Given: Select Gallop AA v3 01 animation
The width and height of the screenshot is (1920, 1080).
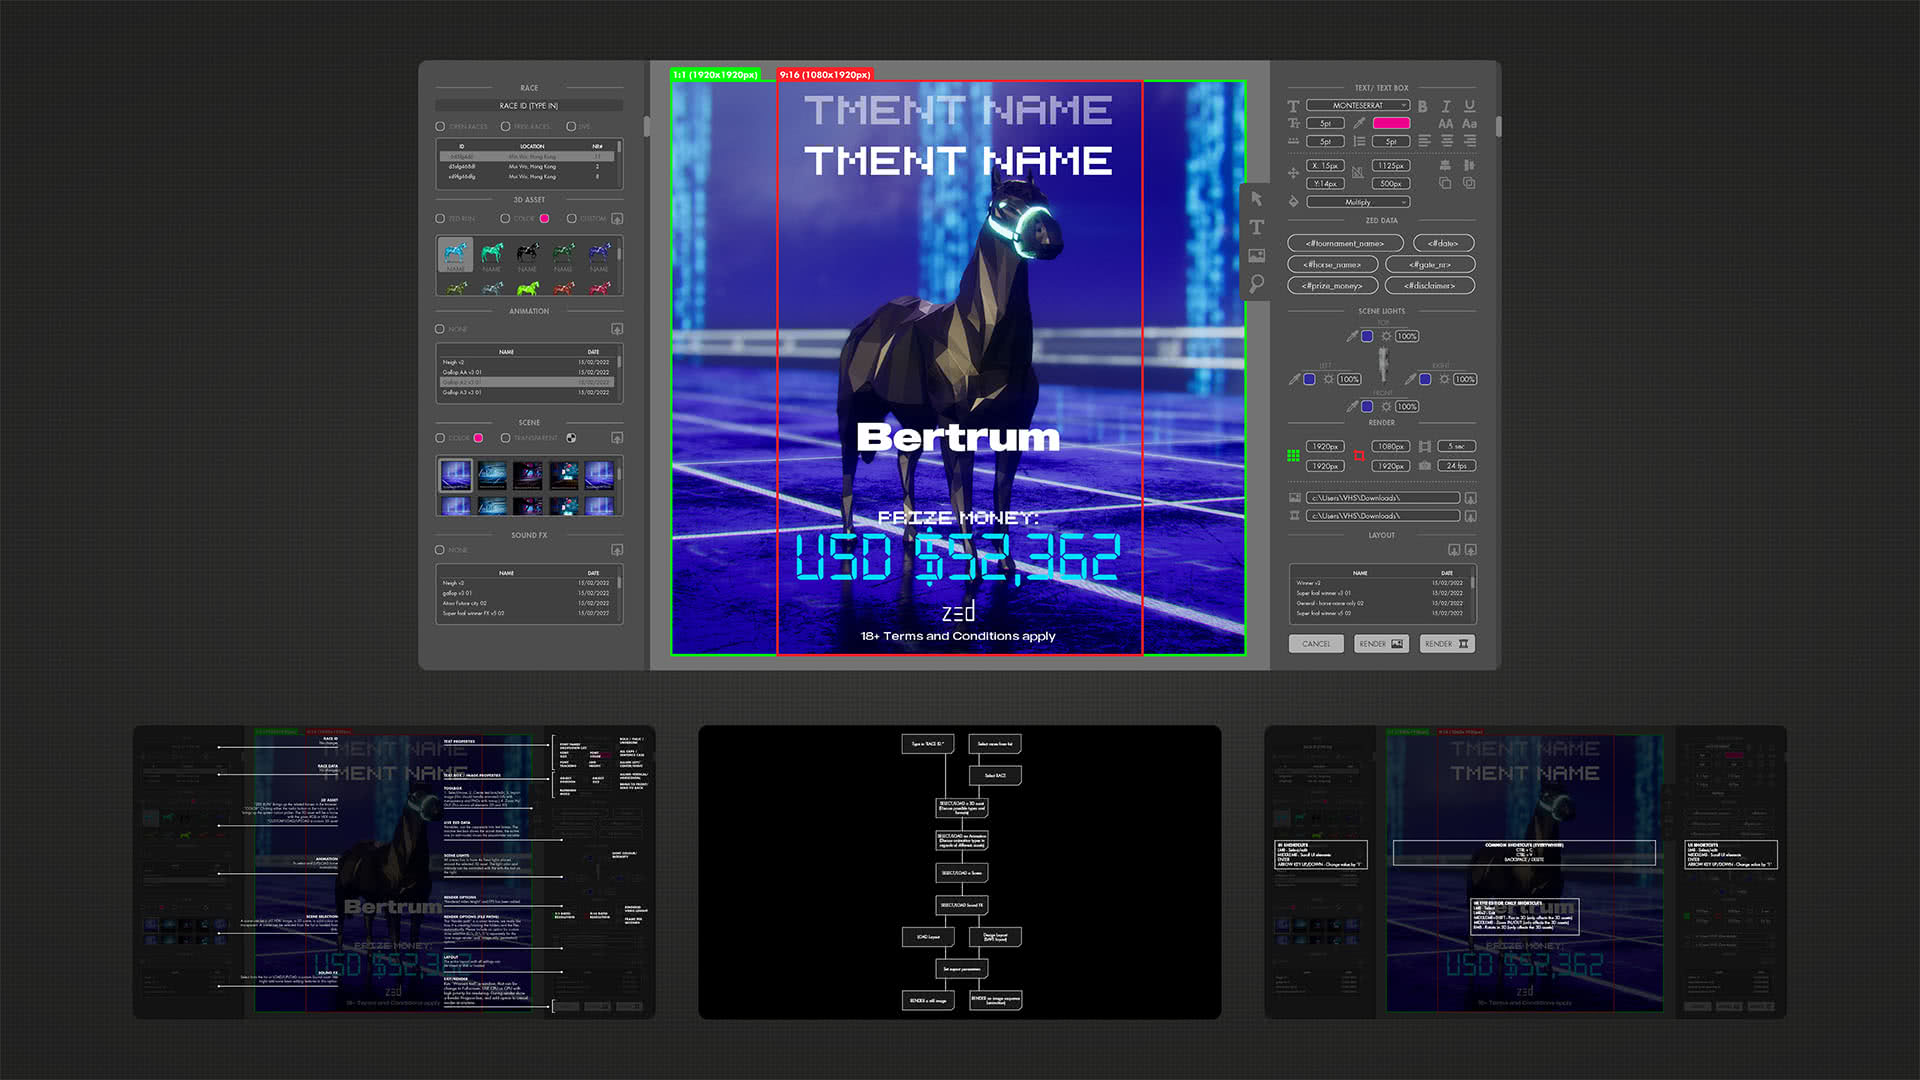Looking at the screenshot, I should pyautogui.click(x=462, y=372).
